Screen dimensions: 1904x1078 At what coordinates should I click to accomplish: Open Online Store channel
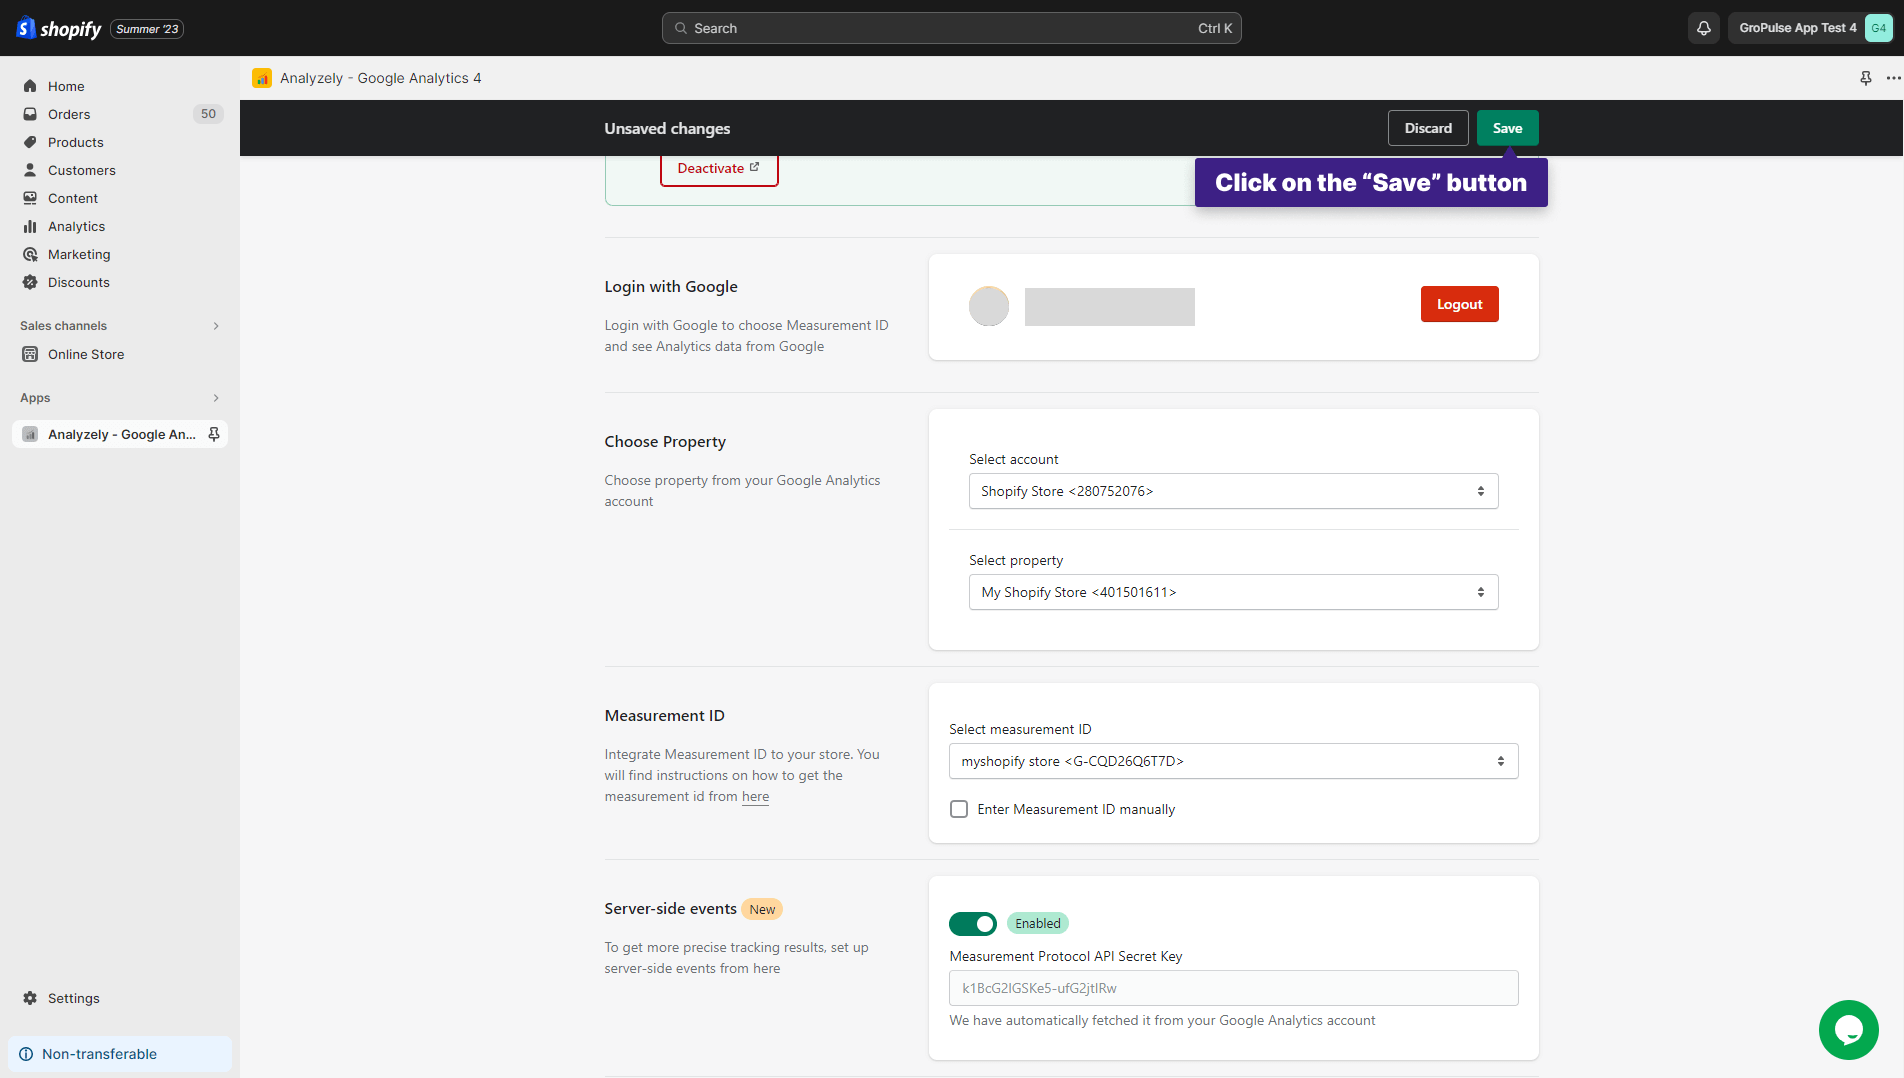86,354
